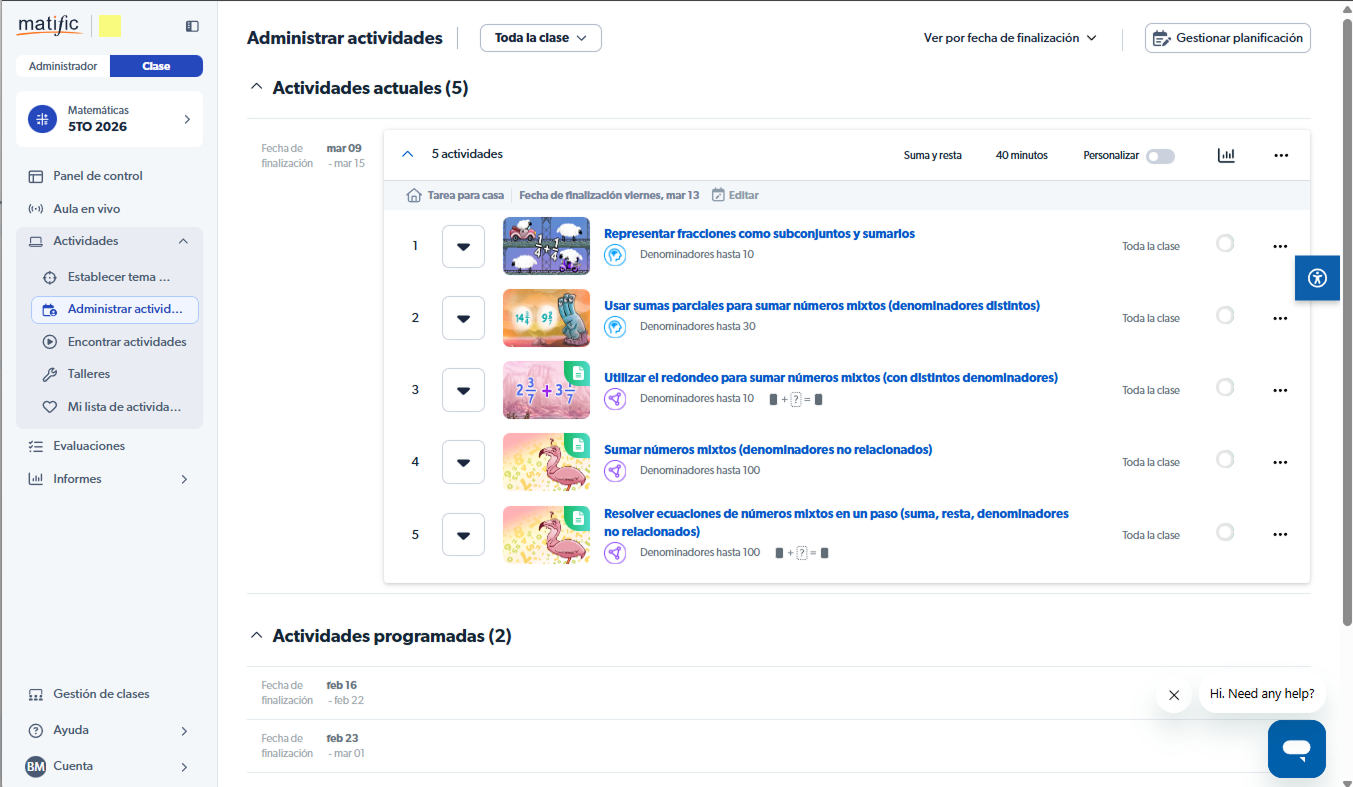Screen dimensions: 1353x787
Task: Open three-dot menu for the 5 activities group
Action: coord(1281,155)
